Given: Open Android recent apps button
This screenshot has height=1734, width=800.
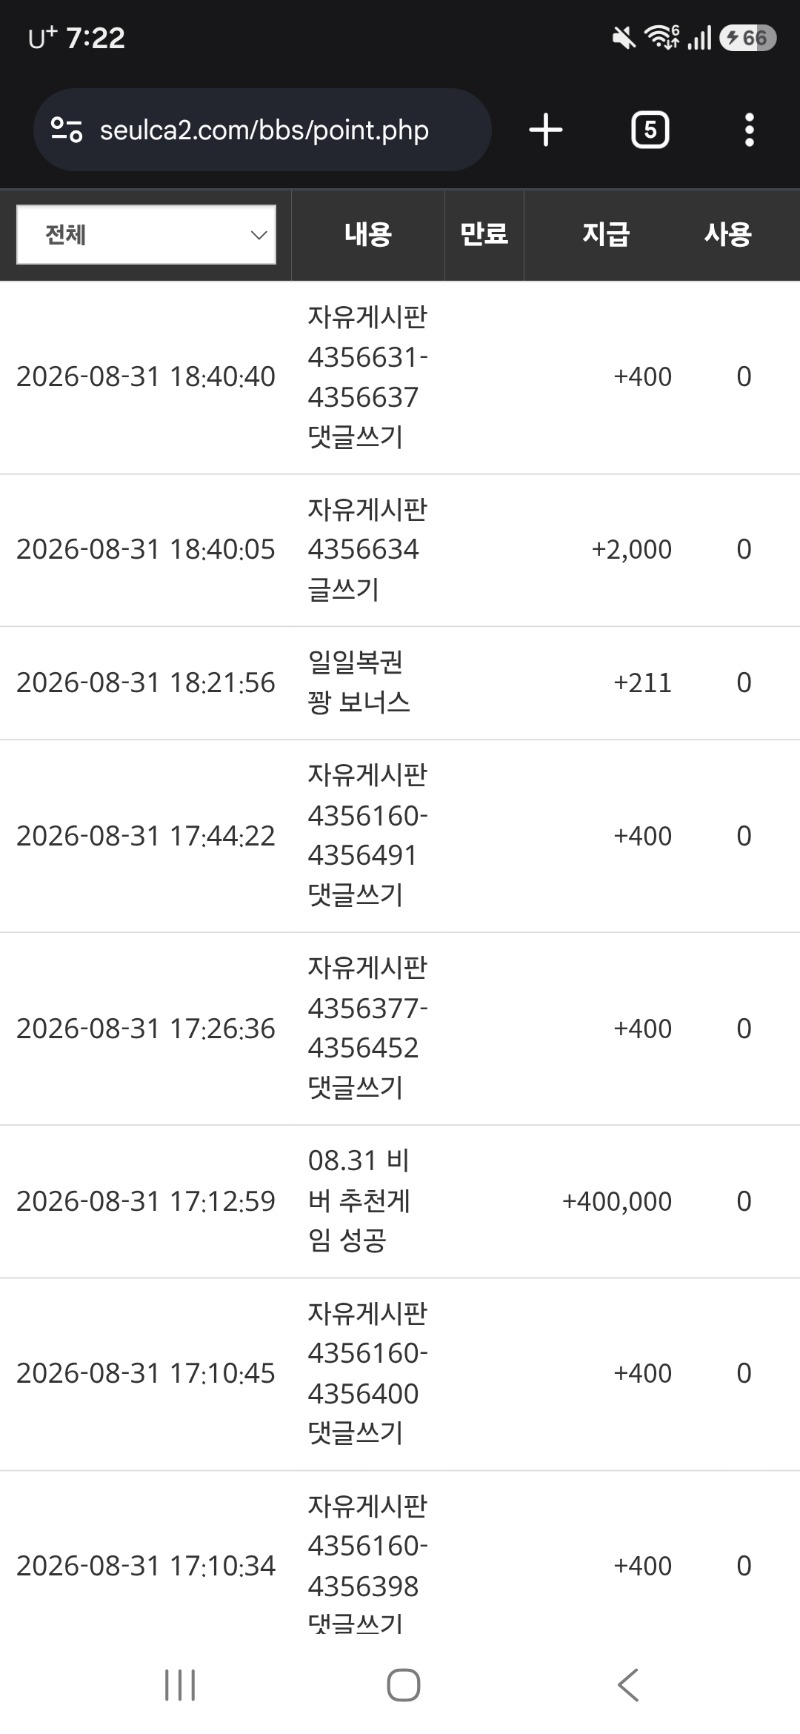Looking at the screenshot, I should pos(180,1685).
